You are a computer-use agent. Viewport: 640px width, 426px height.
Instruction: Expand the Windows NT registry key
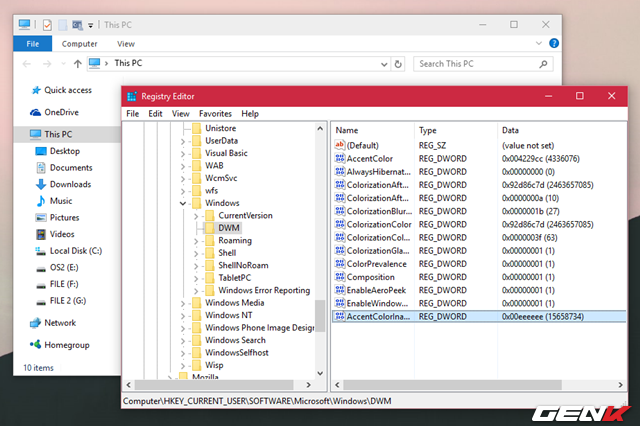(183, 315)
